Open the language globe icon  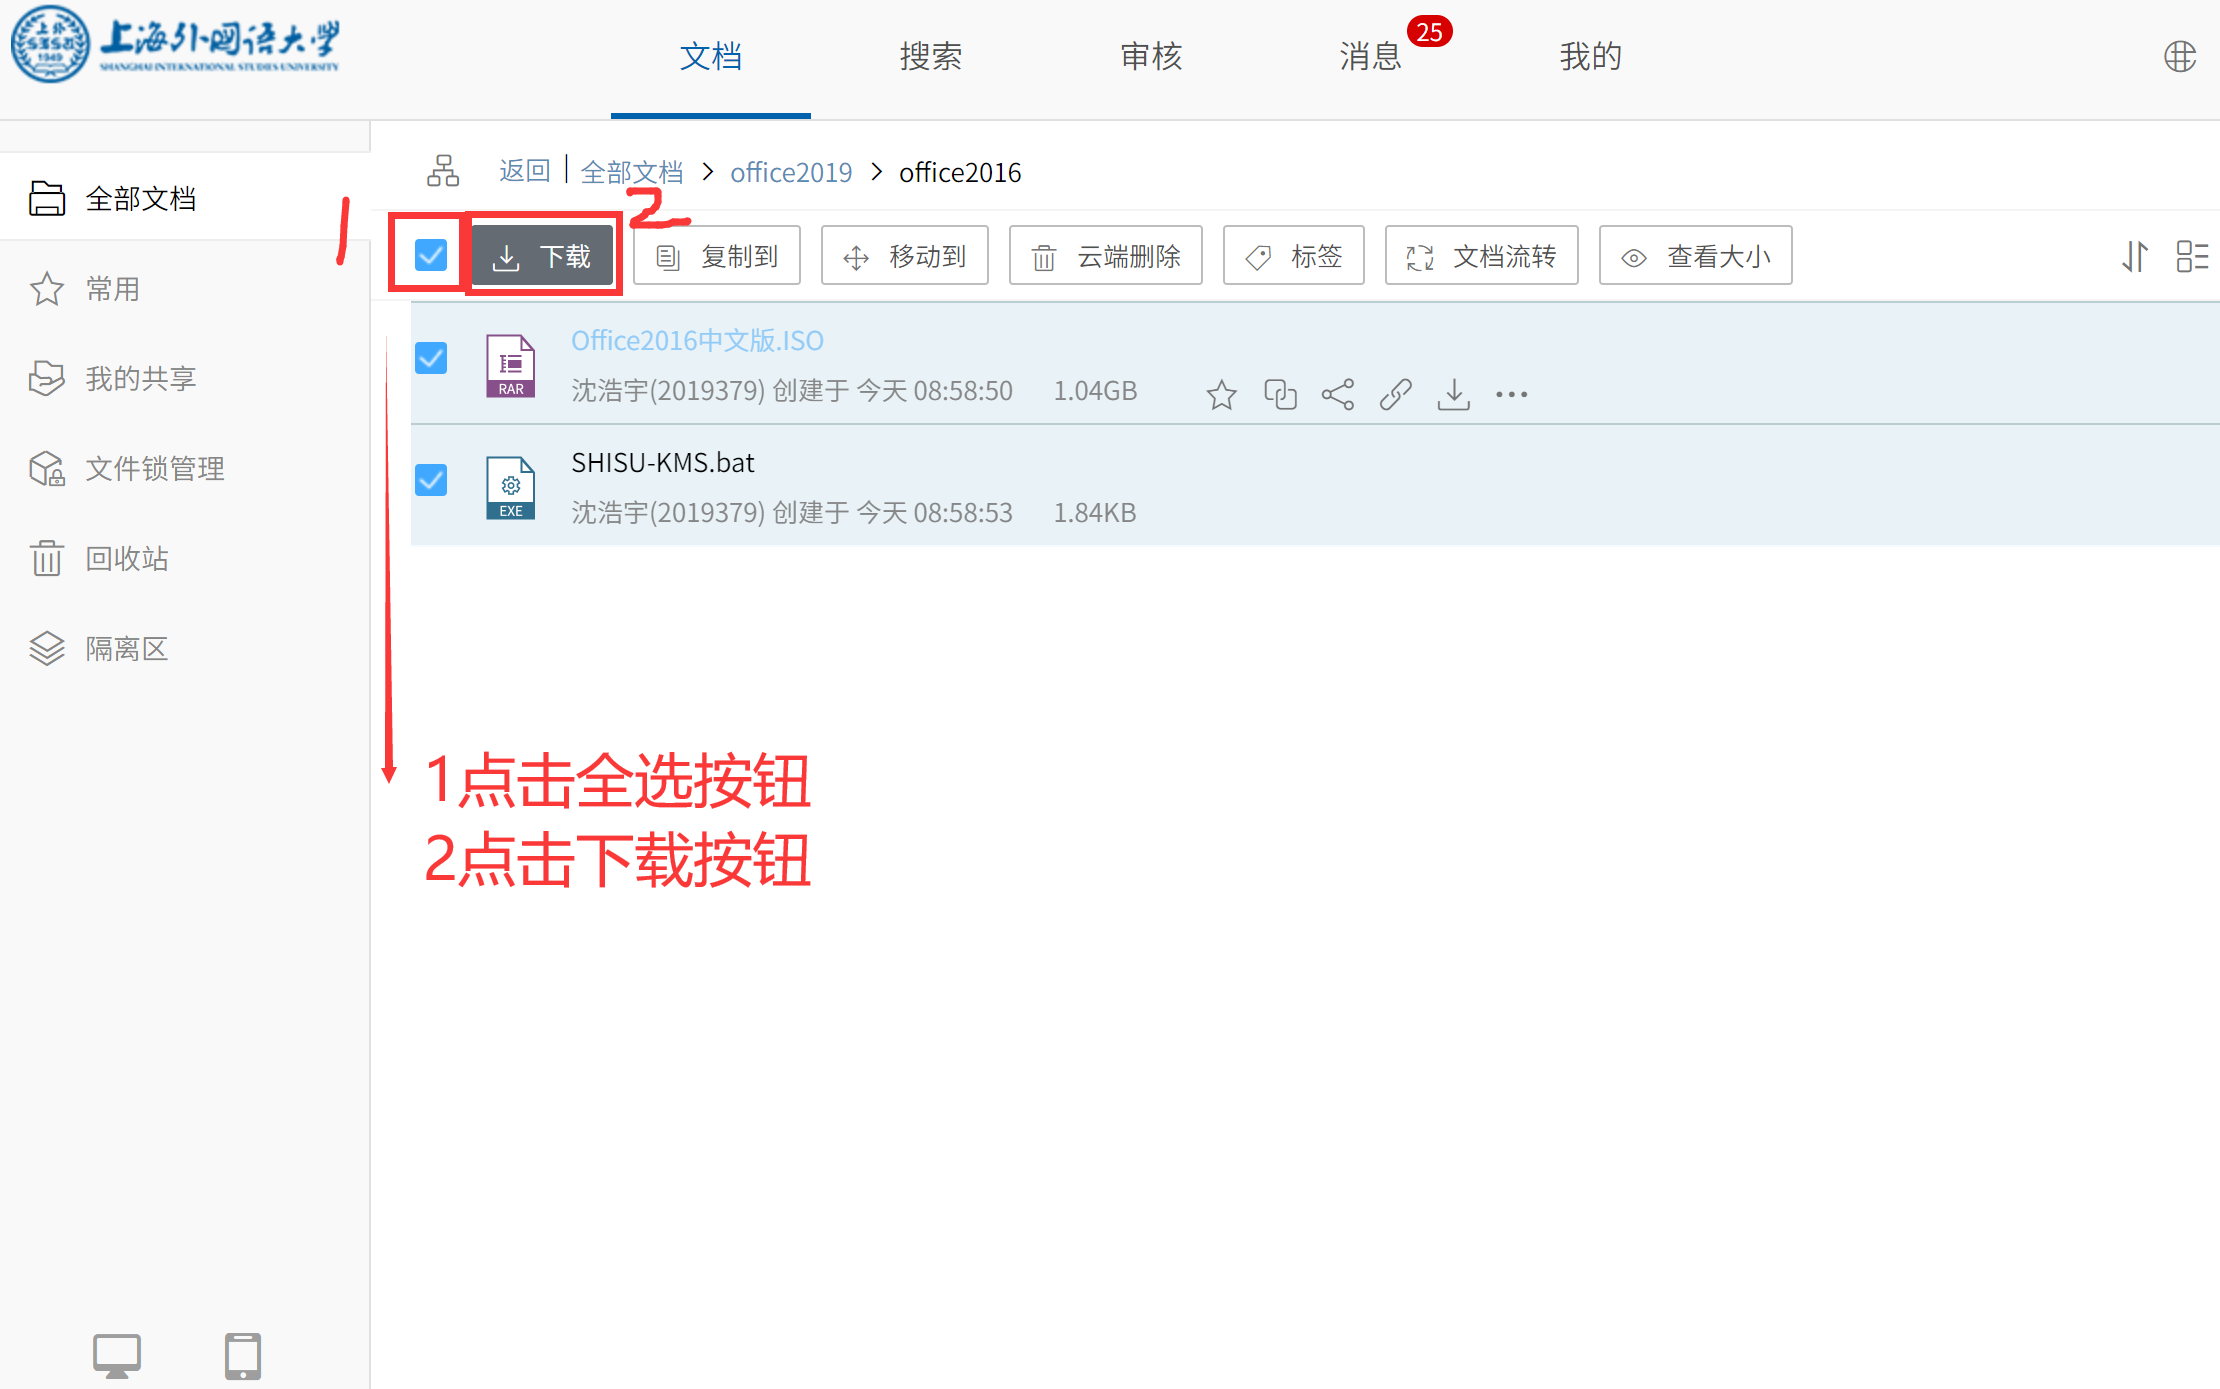(2180, 57)
